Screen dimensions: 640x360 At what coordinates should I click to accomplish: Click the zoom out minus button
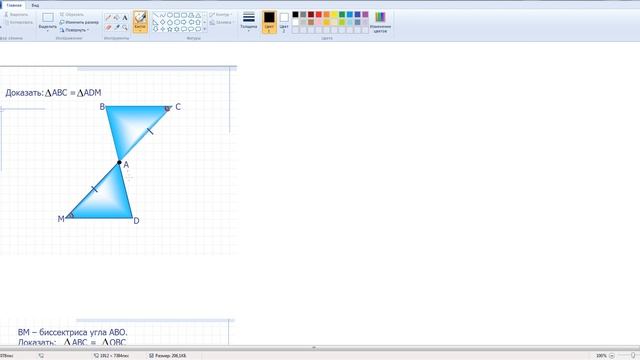pyautogui.click(x=611, y=356)
